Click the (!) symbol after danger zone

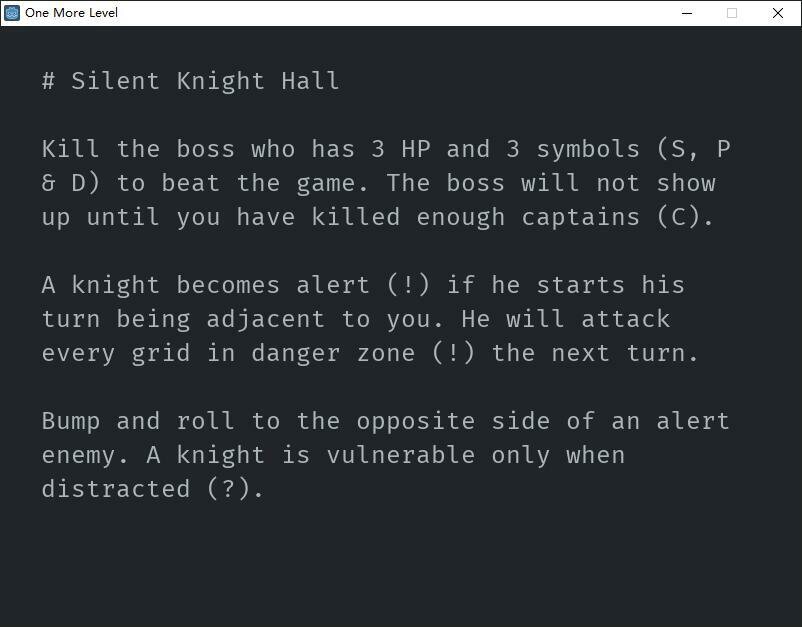[x=453, y=352]
